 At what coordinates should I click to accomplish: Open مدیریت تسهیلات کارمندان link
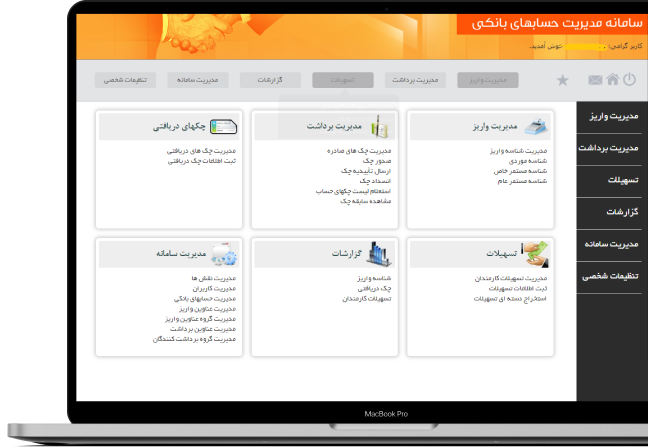(x=511, y=279)
